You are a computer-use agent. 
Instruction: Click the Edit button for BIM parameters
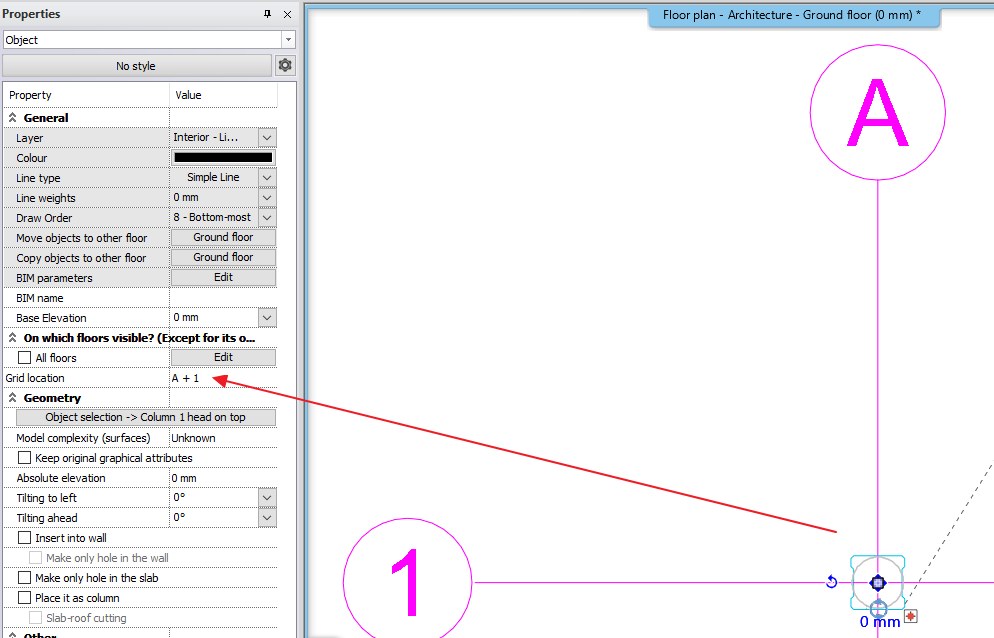pyautogui.click(x=222, y=277)
